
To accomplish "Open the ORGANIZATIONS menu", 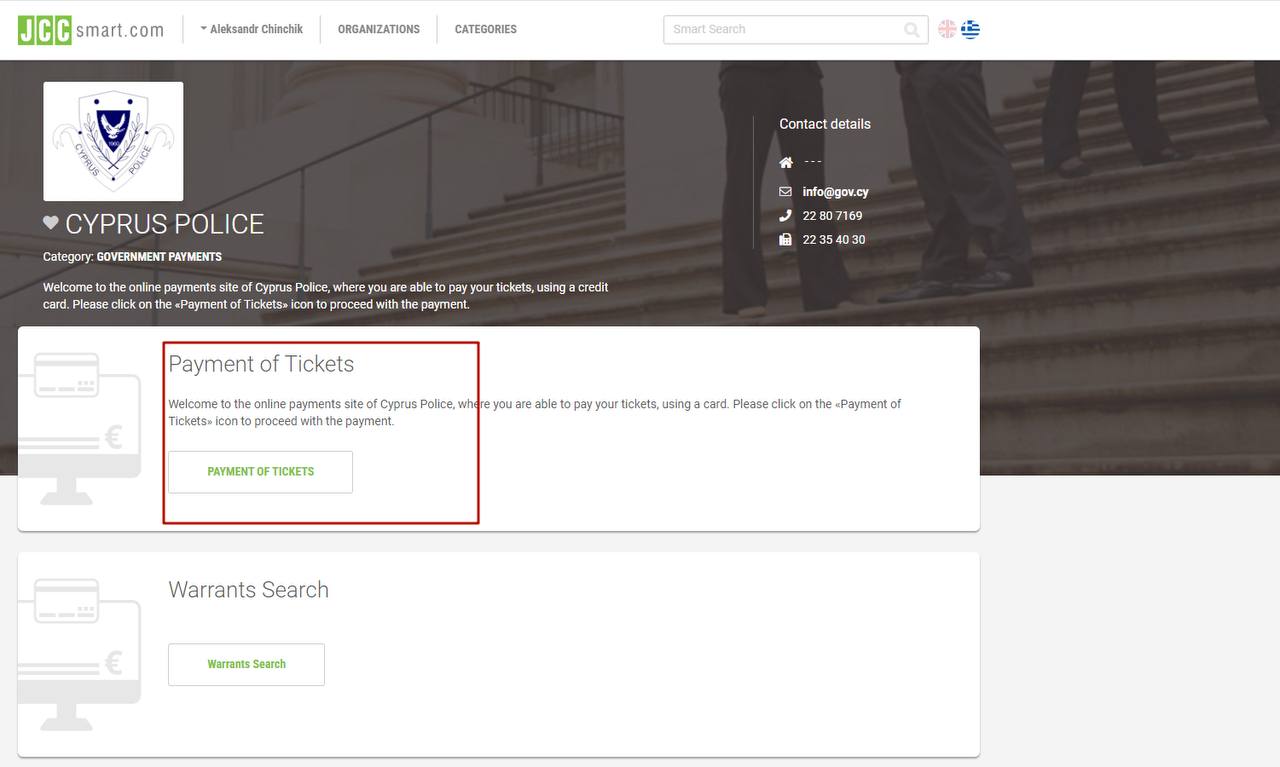I will pyautogui.click(x=378, y=29).
